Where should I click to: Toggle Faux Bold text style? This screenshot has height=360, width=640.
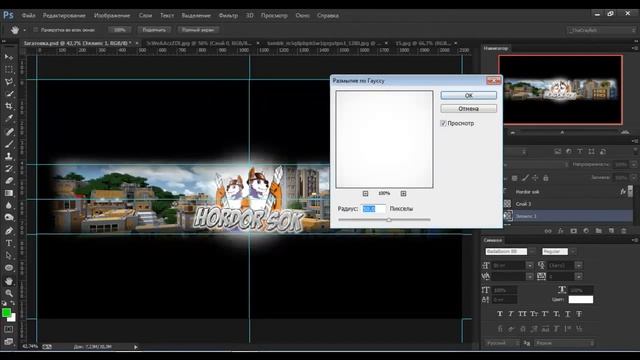click(500, 314)
